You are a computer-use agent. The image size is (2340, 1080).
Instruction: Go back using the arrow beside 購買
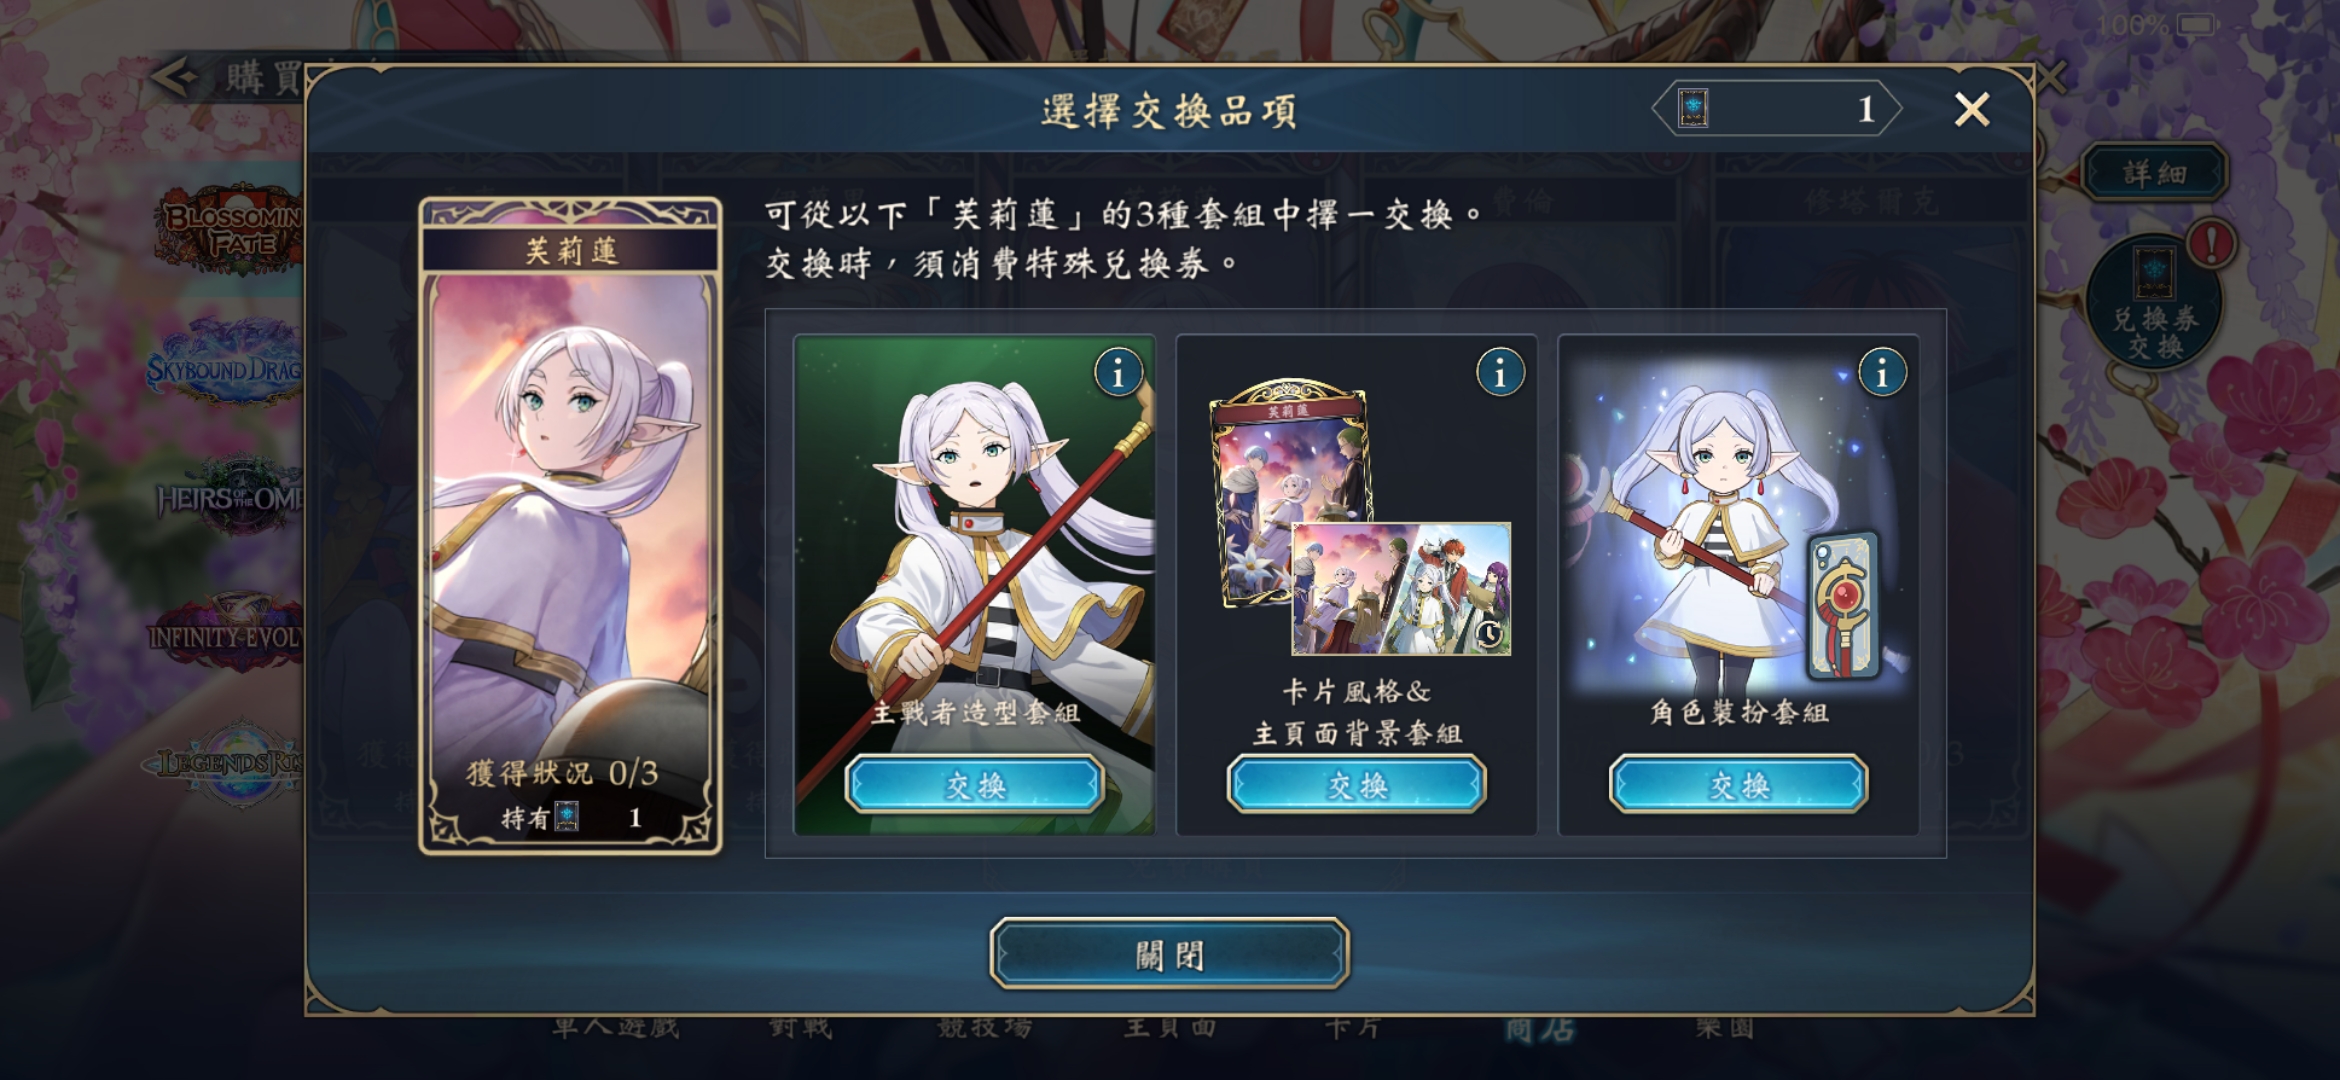pyautogui.click(x=177, y=77)
